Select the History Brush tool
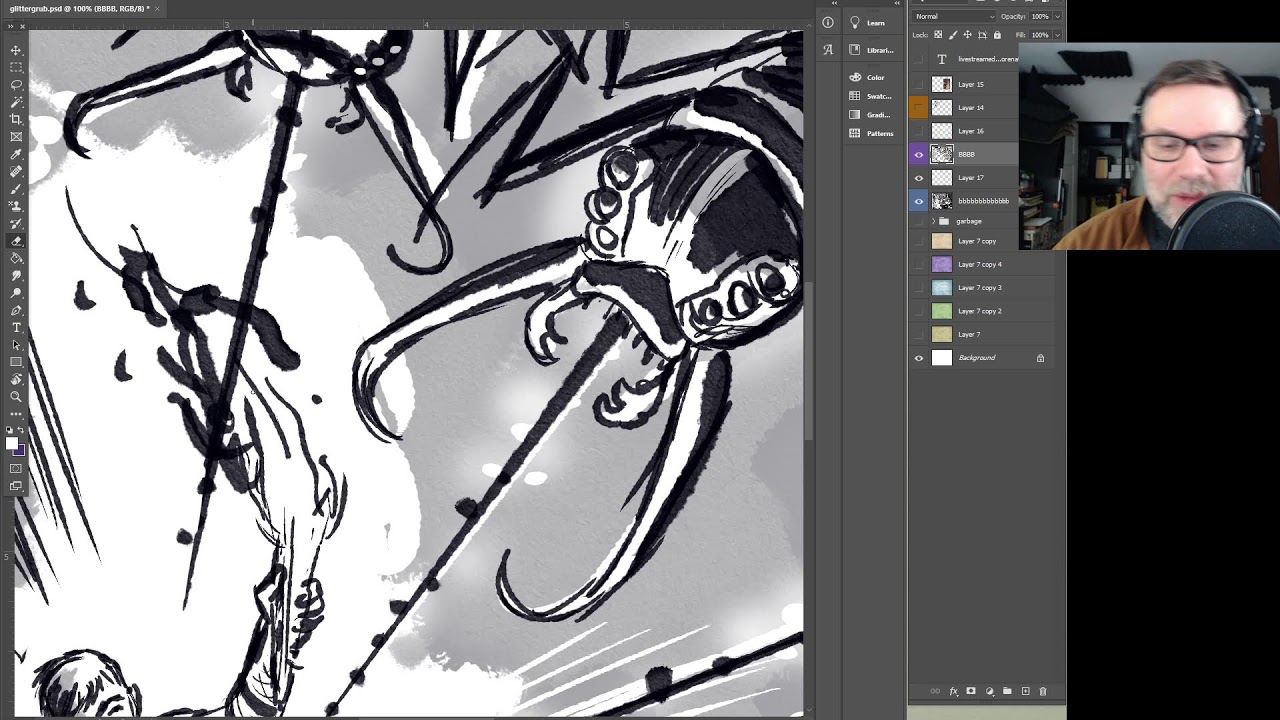This screenshot has height=720, width=1280. [16, 223]
